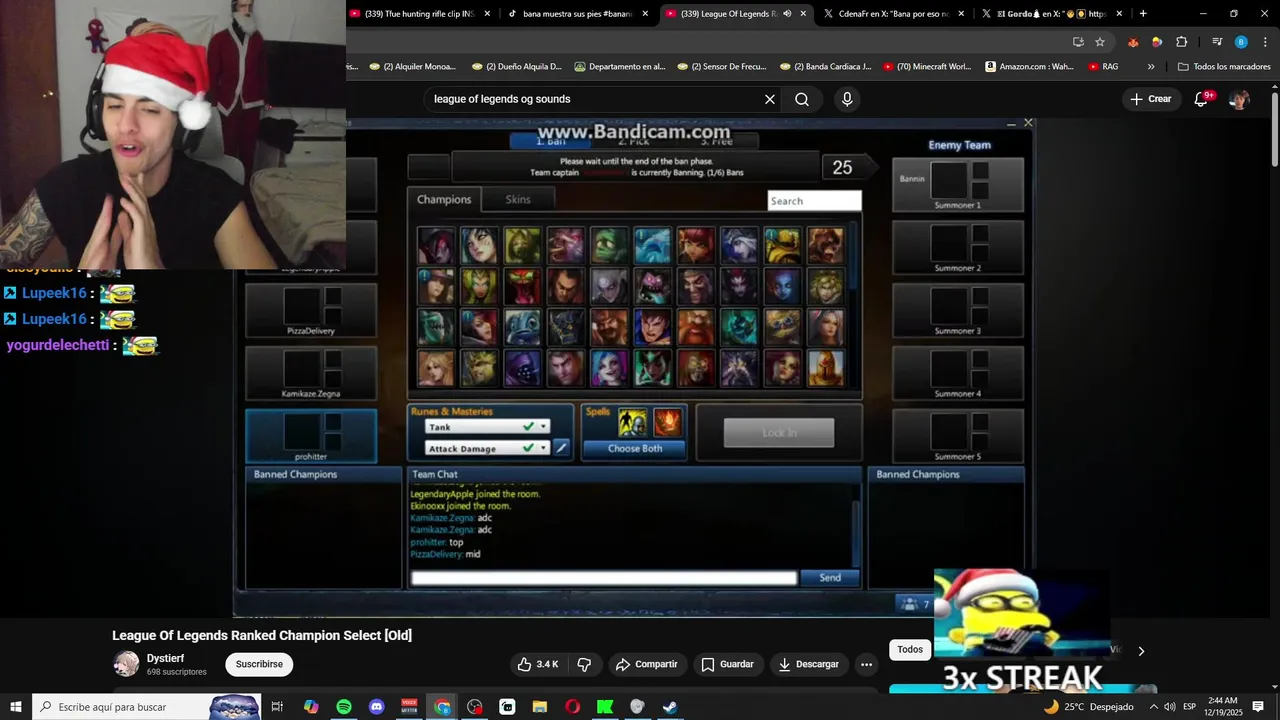Open the Dystierf channel name link
The height and width of the screenshot is (720, 1280).
point(166,658)
